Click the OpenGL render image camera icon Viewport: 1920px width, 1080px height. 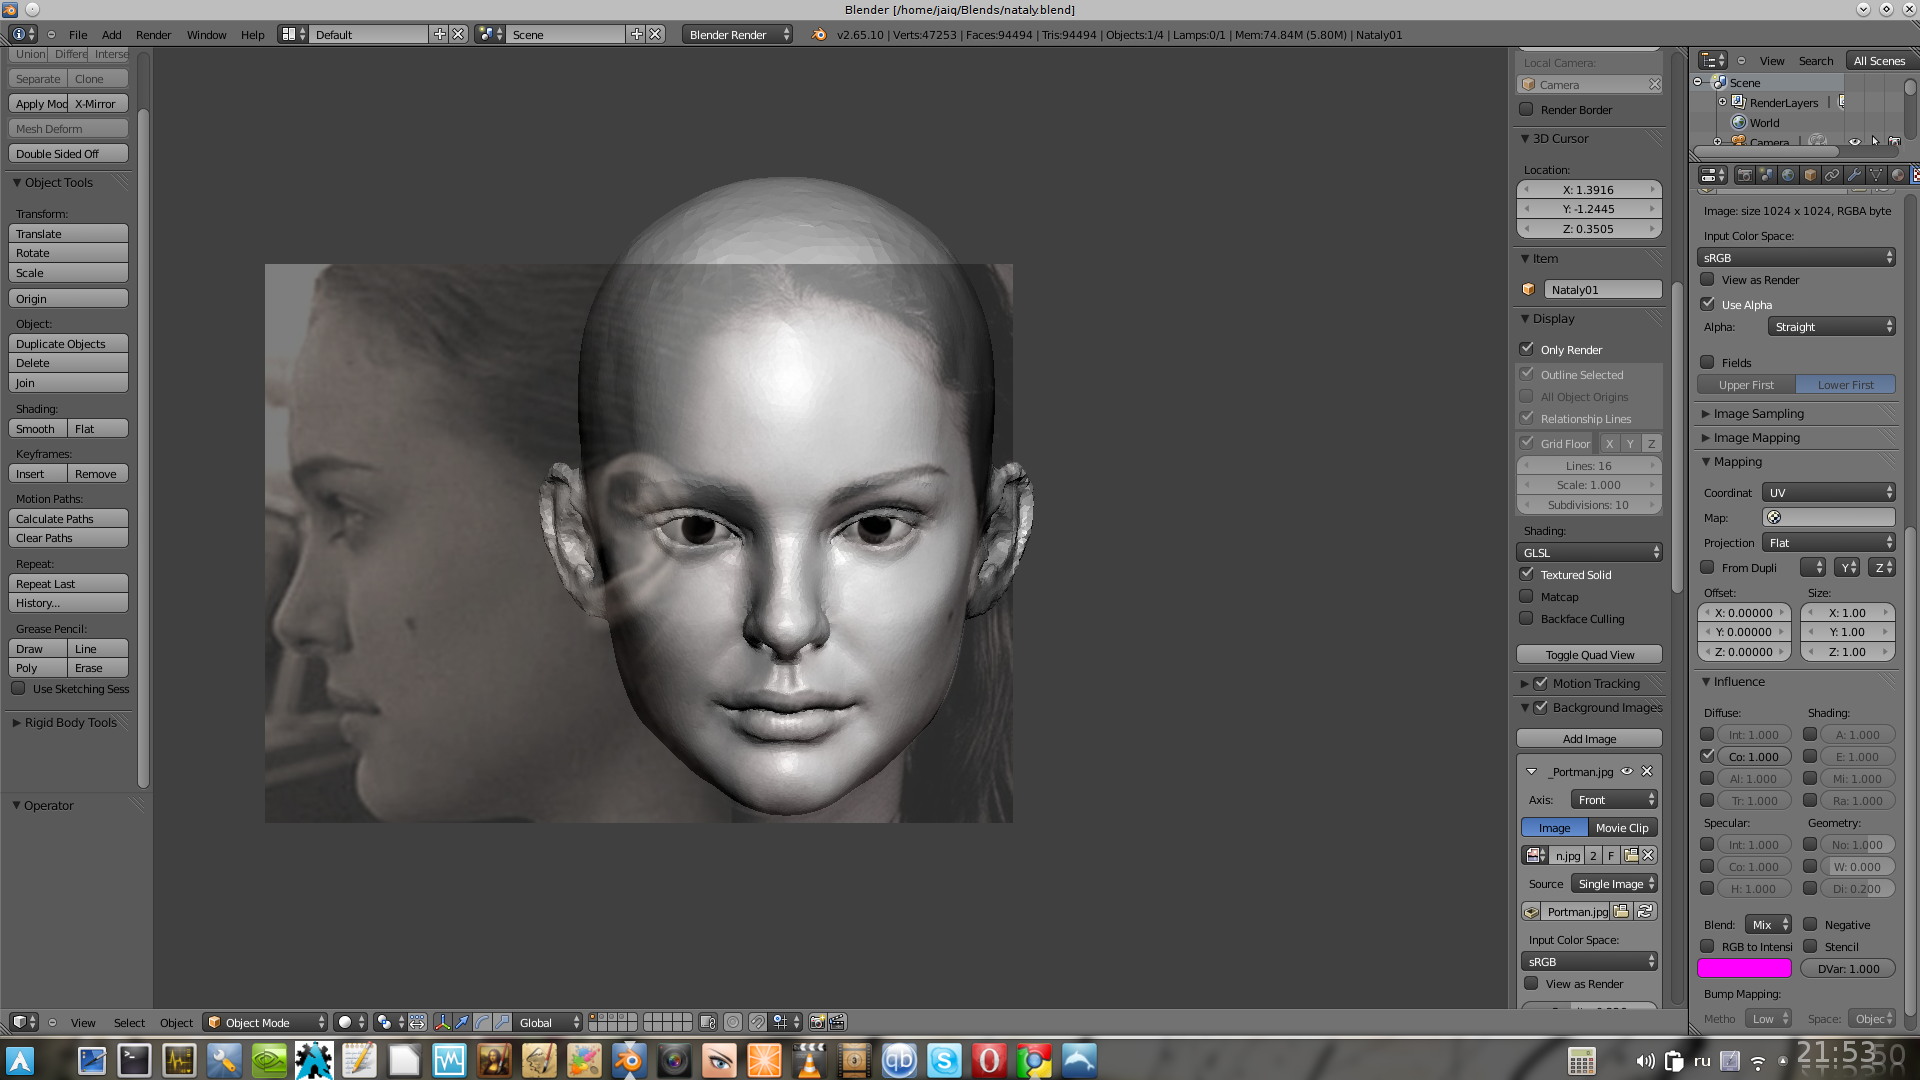point(817,1022)
